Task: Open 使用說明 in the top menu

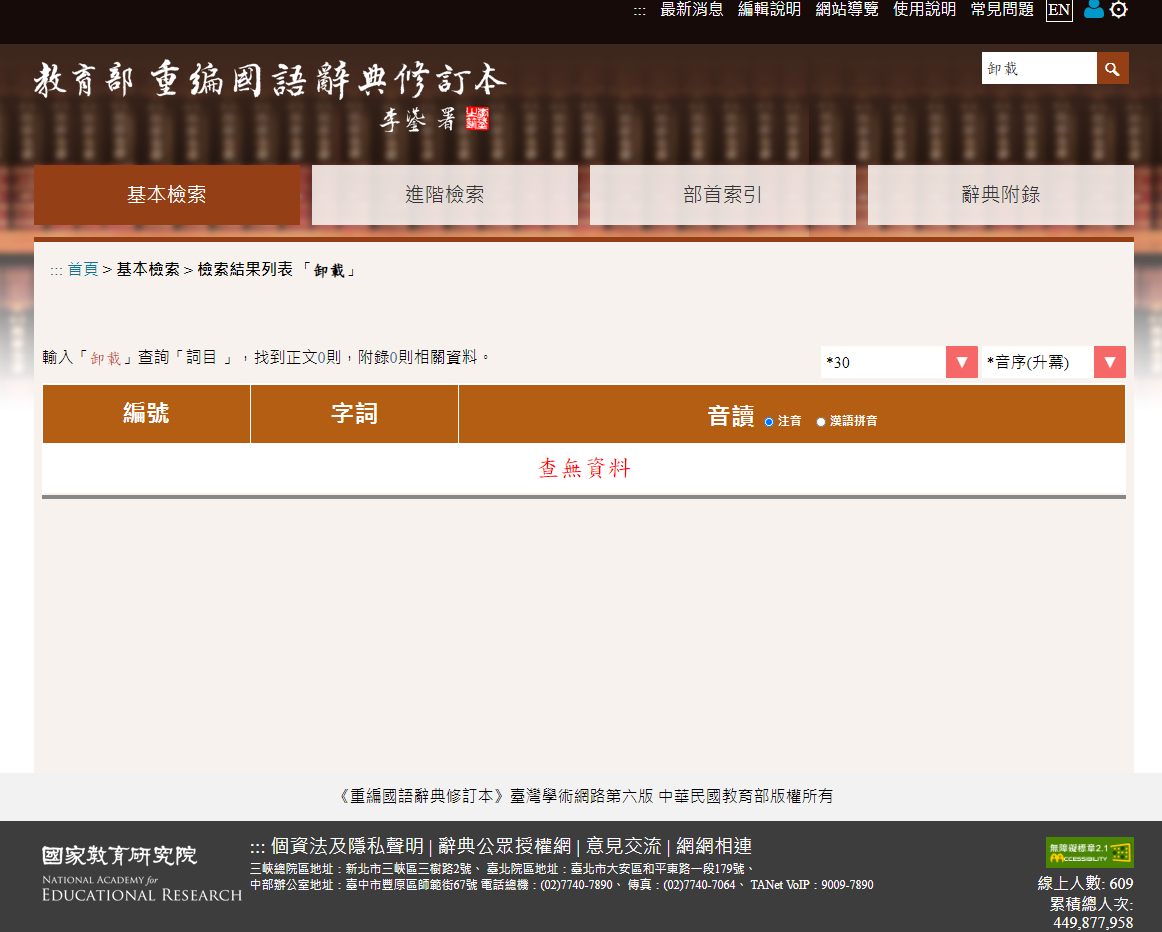Action: pos(924,10)
